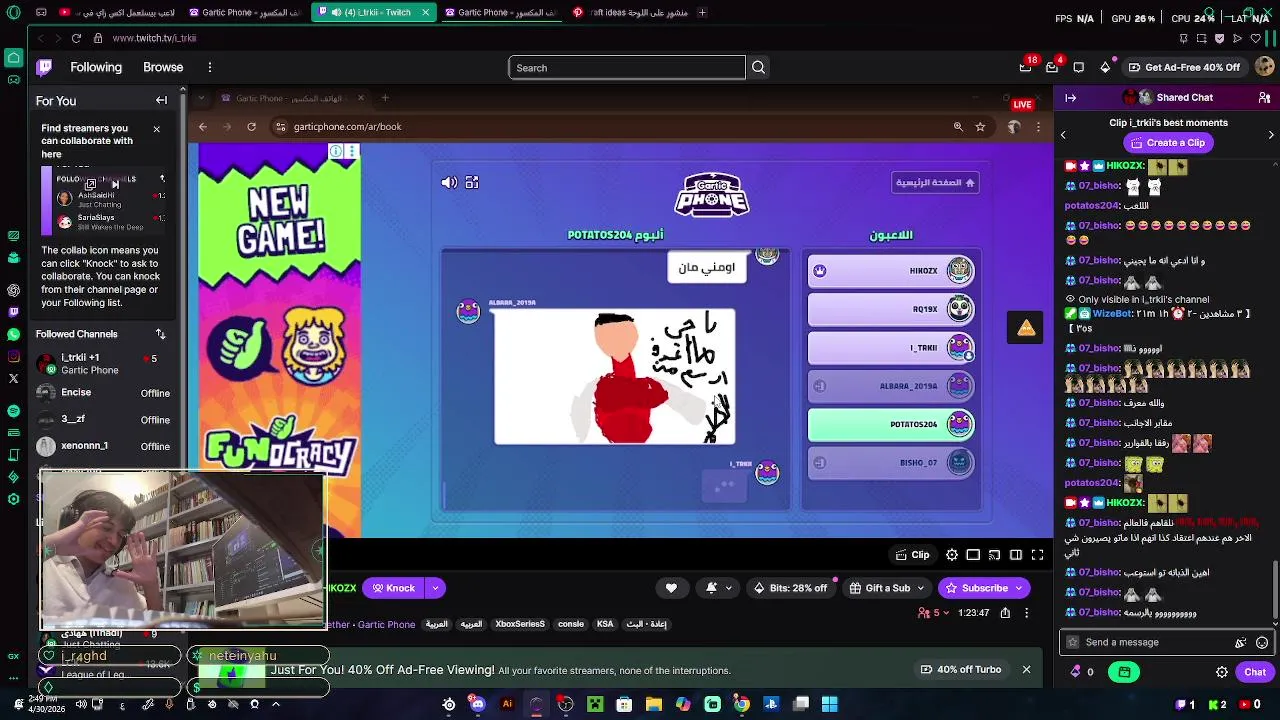Select POTATOS204 in players list

pyautogui.click(x=891, y=424)
